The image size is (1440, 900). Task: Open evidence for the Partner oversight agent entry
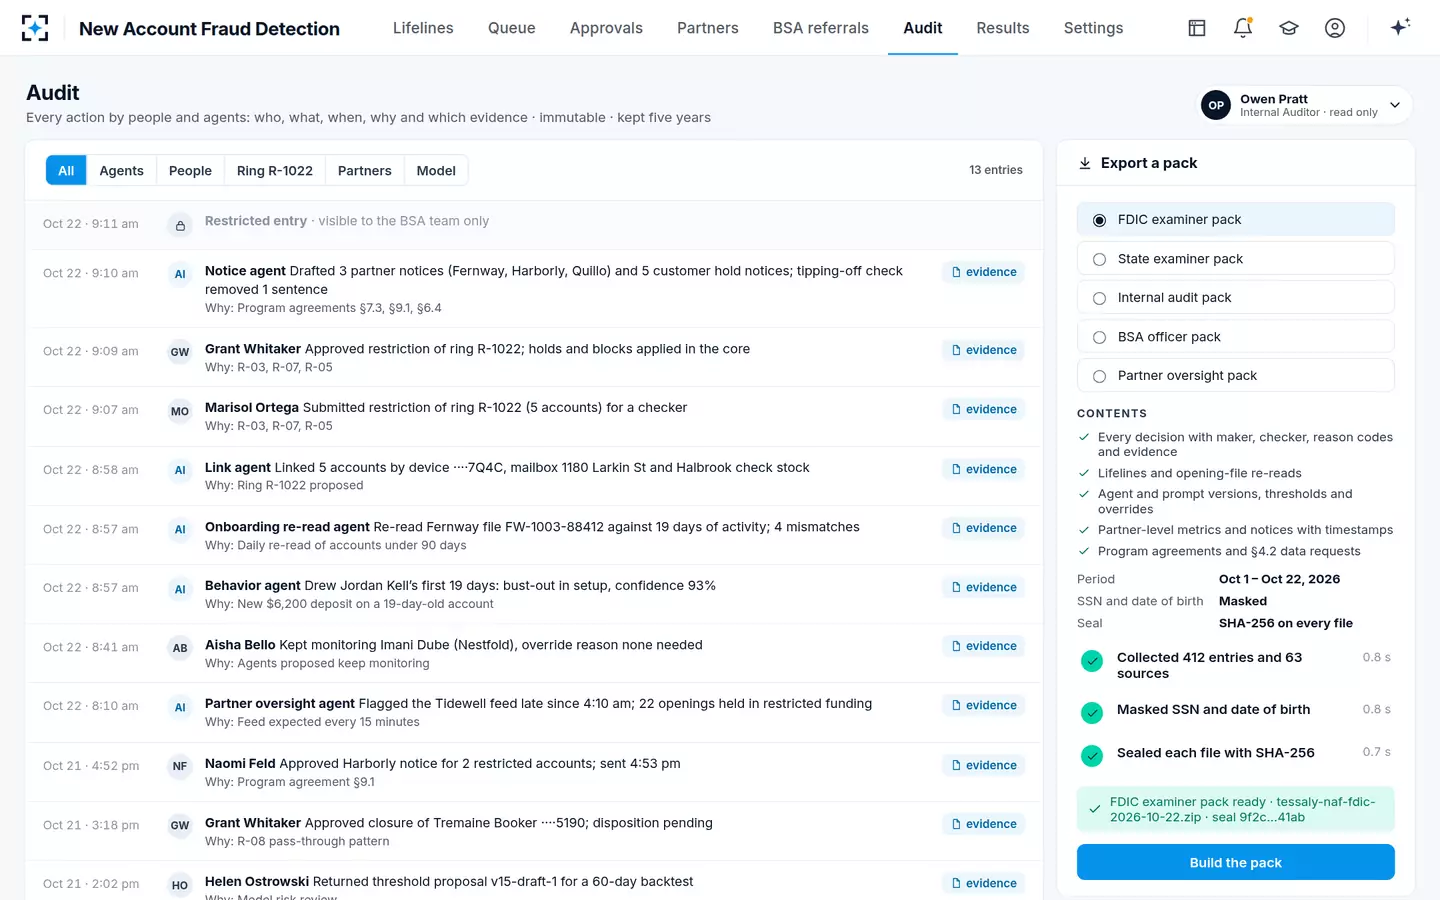983,705
